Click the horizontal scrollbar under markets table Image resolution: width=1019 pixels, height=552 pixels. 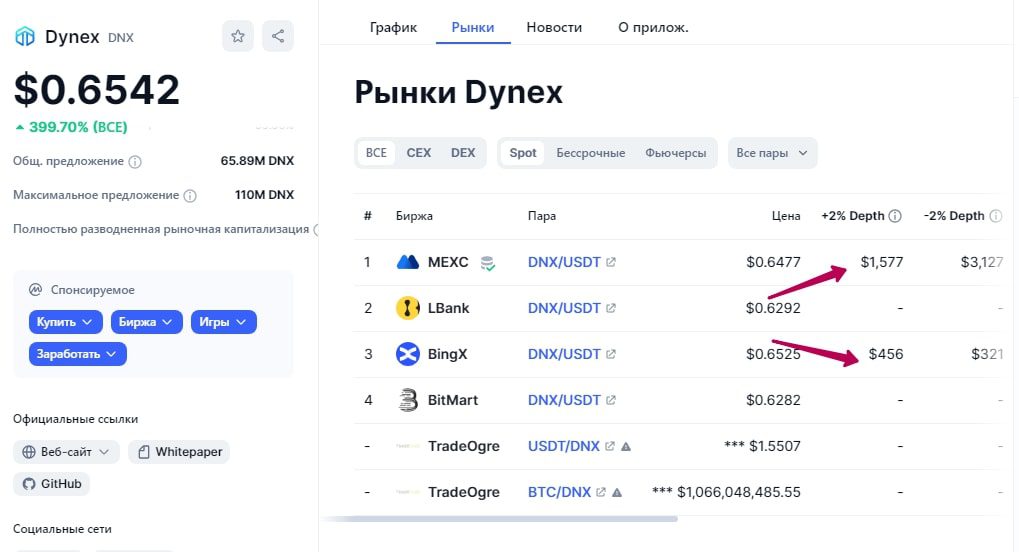click(499, 519)
